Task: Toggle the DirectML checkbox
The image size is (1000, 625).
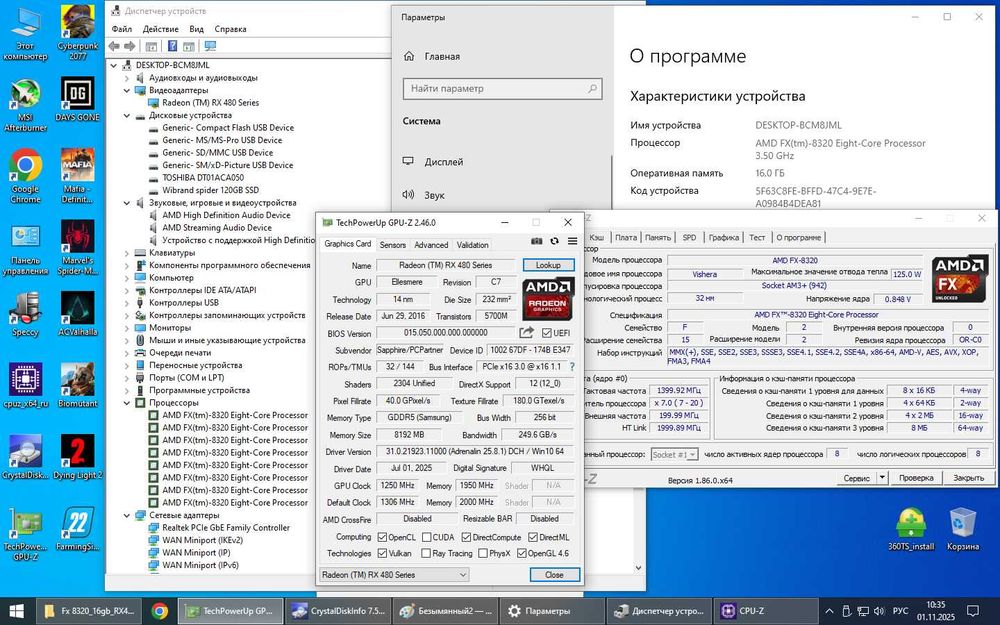Action: (x=533, y=537)
